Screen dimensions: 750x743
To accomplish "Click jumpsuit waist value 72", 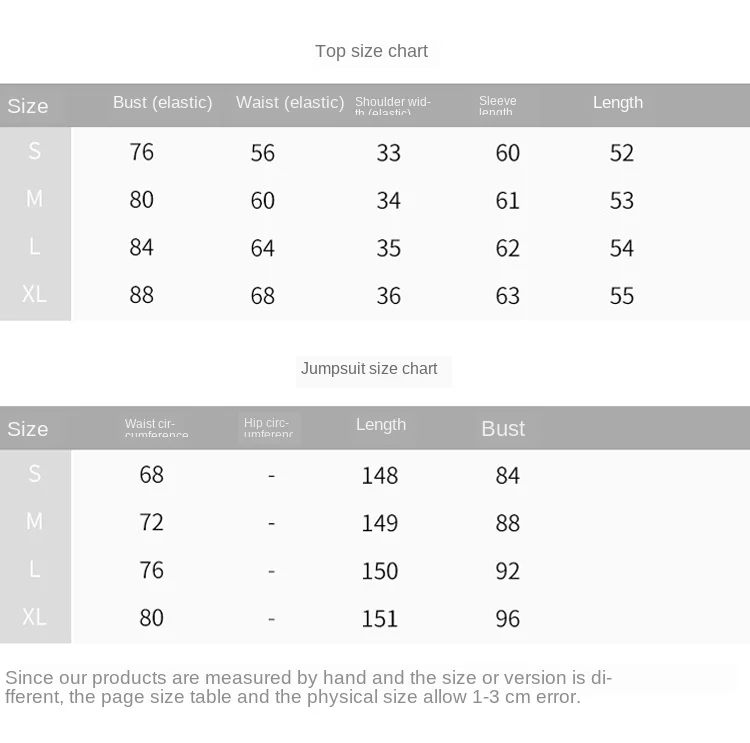I will pyautogui.click(x=152, y=522).
